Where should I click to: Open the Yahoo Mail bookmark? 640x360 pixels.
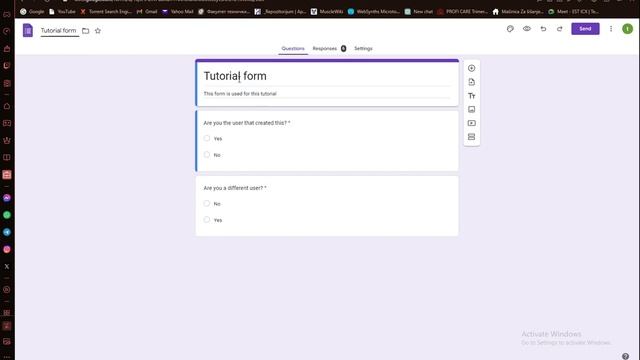click(x=178, y=12)
